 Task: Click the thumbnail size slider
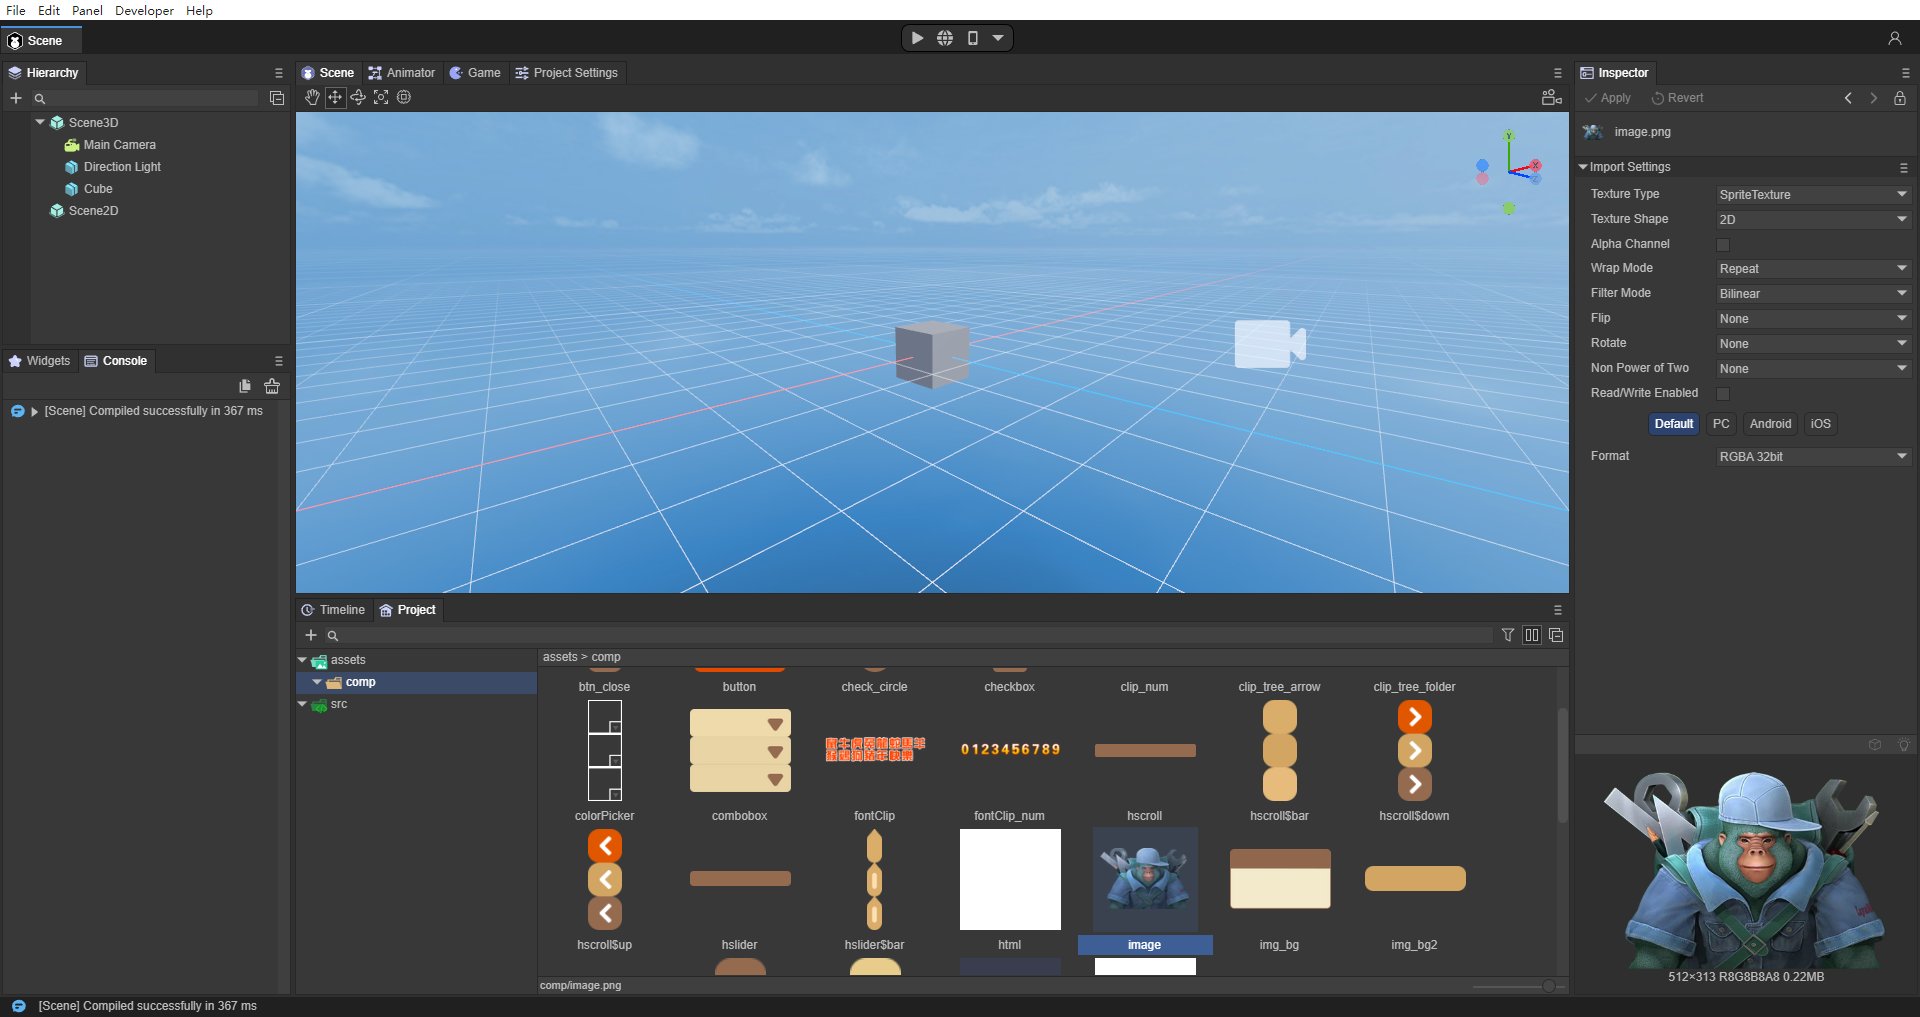click(x=1548, y=986)
